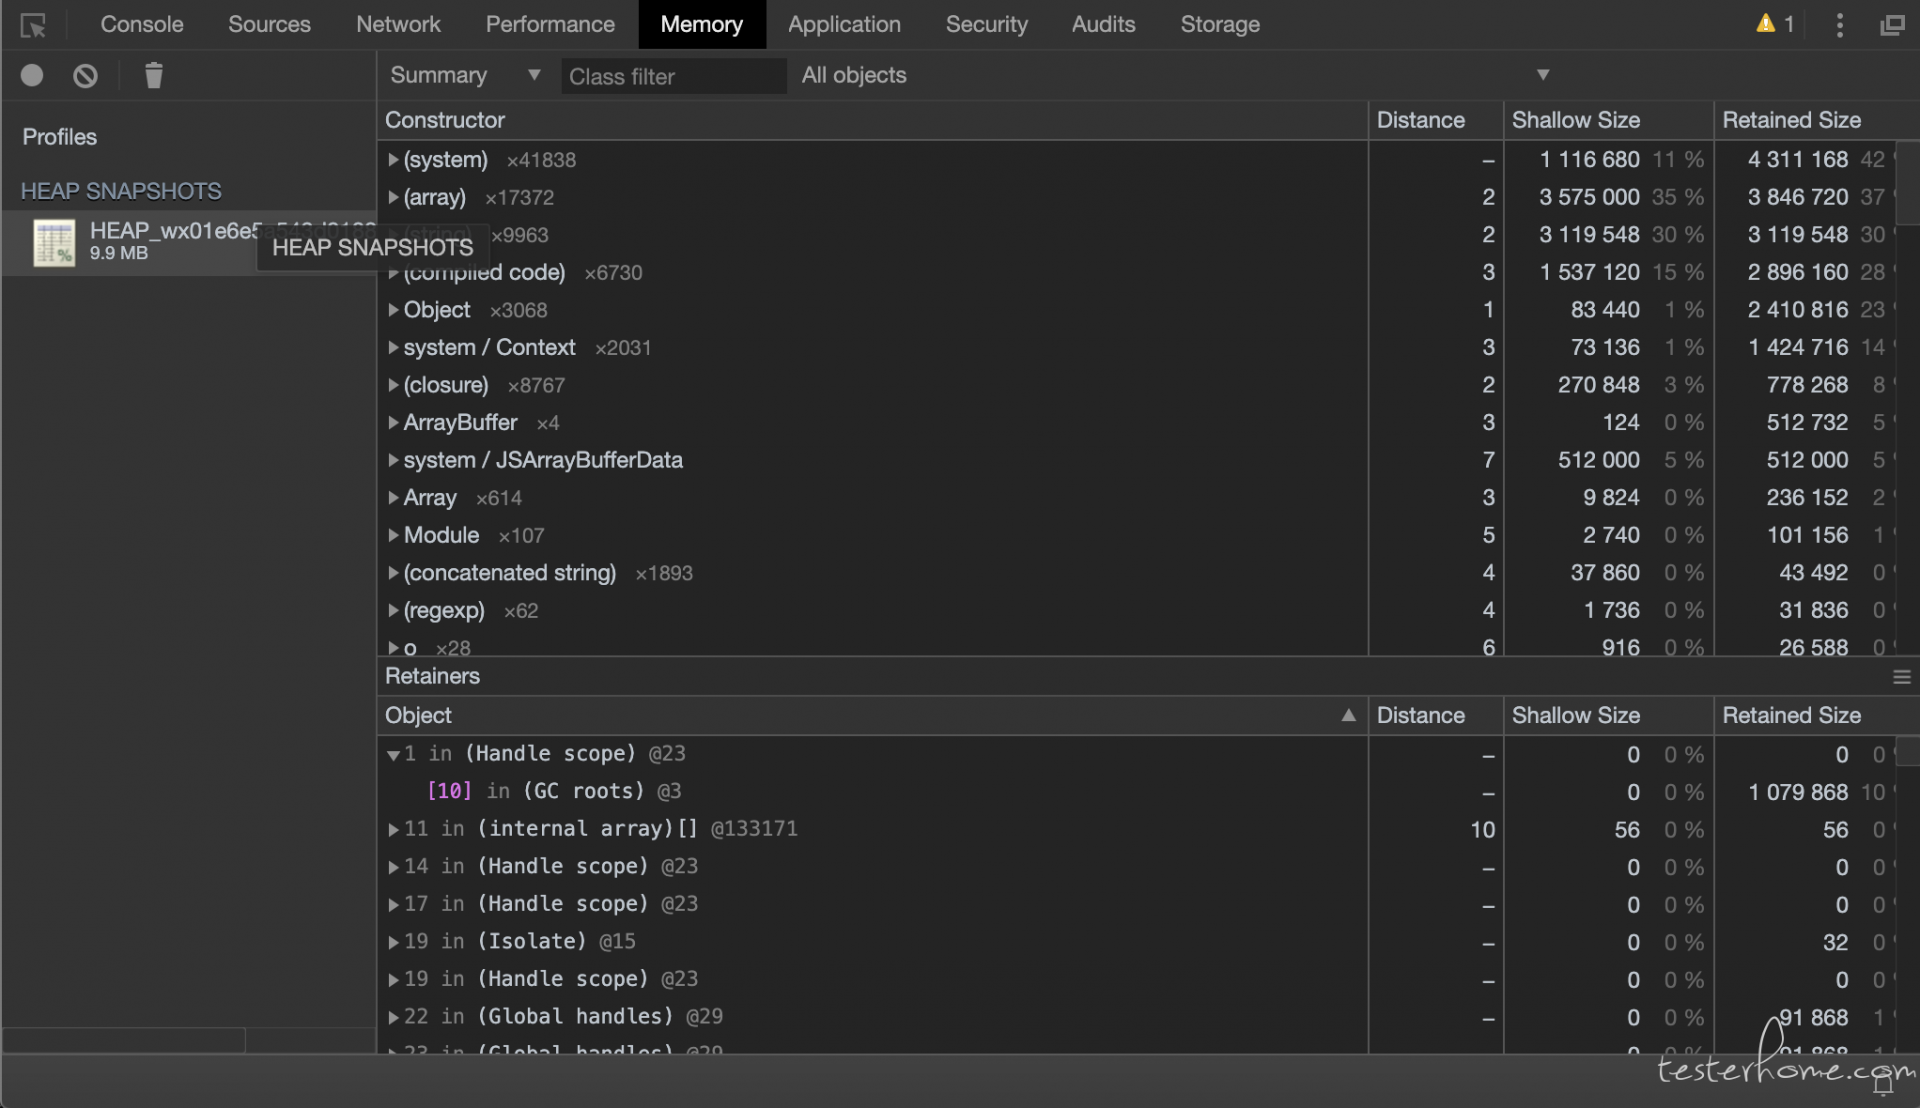
Task: Expand the ArrayBuffer row
Action: [x=393, y=422]
